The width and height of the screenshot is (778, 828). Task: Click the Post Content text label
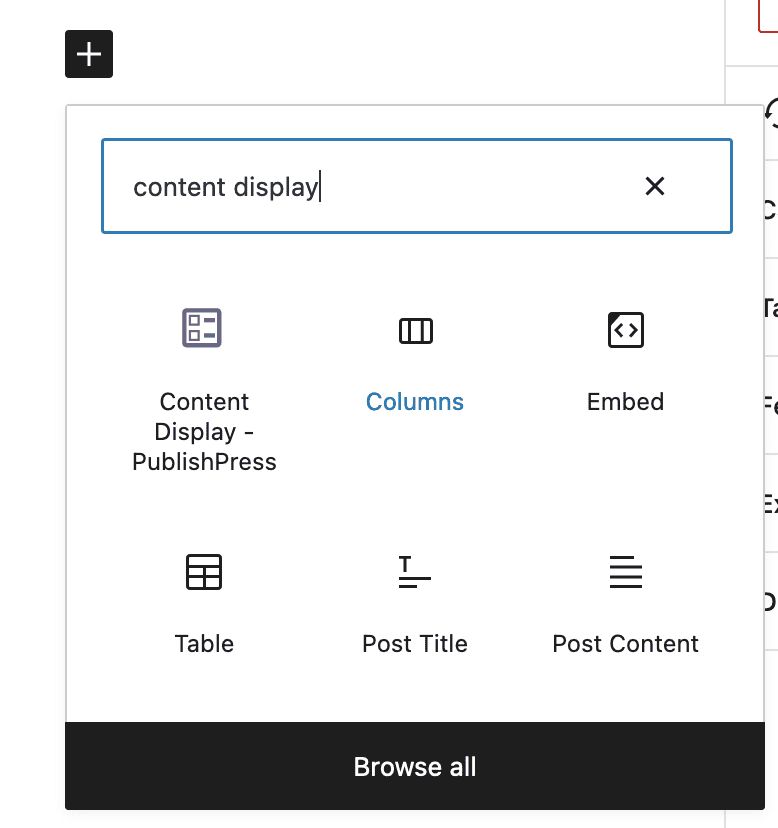pyautogui.click(x=625, y=644)
